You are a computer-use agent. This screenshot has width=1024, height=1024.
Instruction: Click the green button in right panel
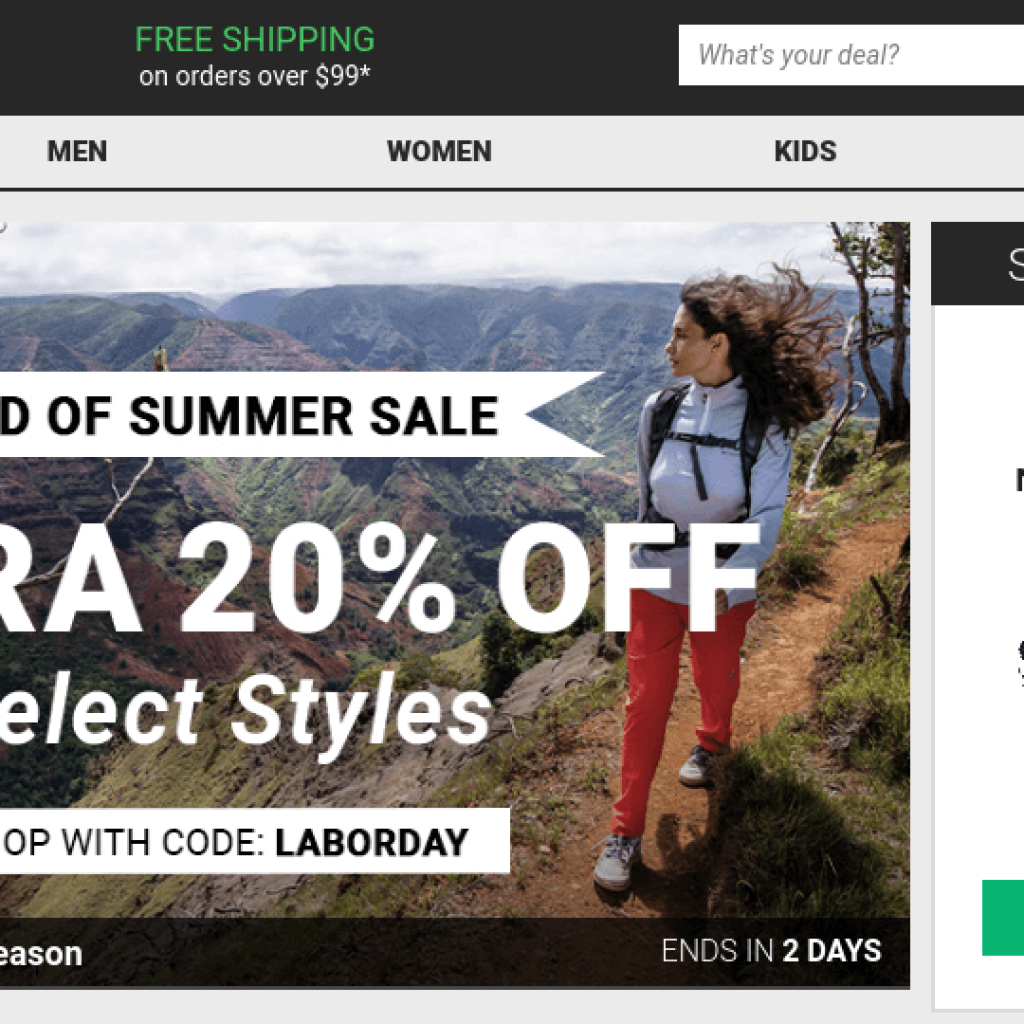[x=1003, y=918]
